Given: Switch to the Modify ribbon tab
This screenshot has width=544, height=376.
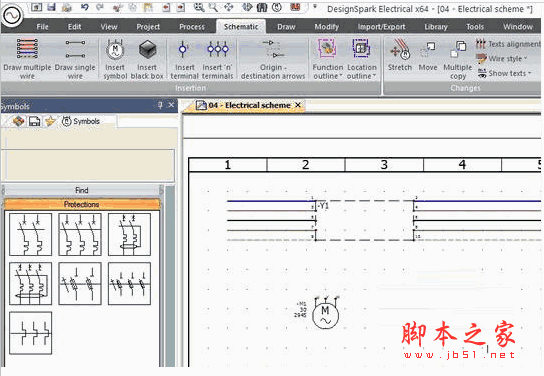Looking at the screenshot, I should click(326, 27).
